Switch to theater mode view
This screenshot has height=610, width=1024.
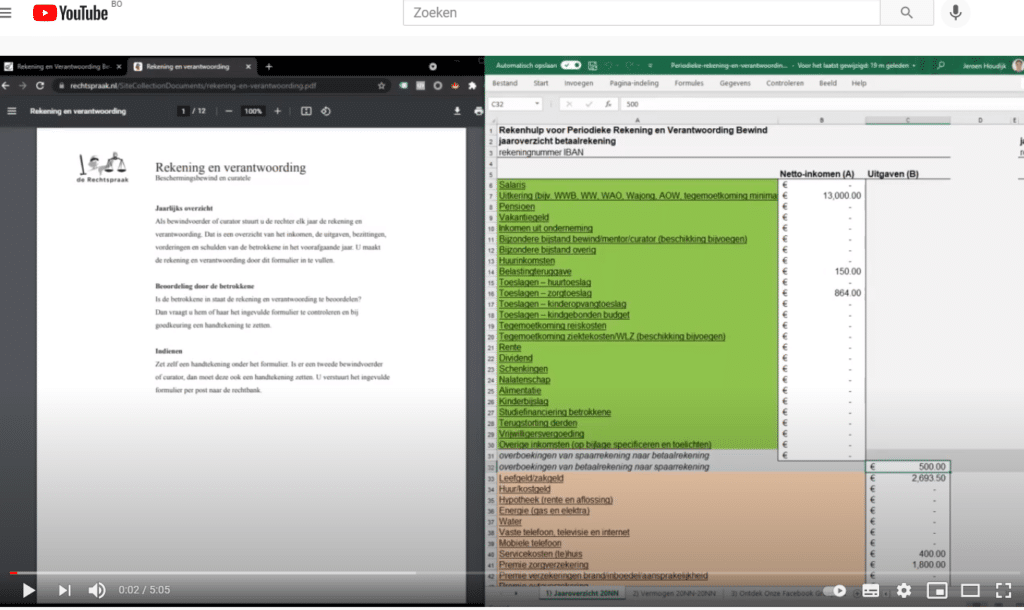970,590
